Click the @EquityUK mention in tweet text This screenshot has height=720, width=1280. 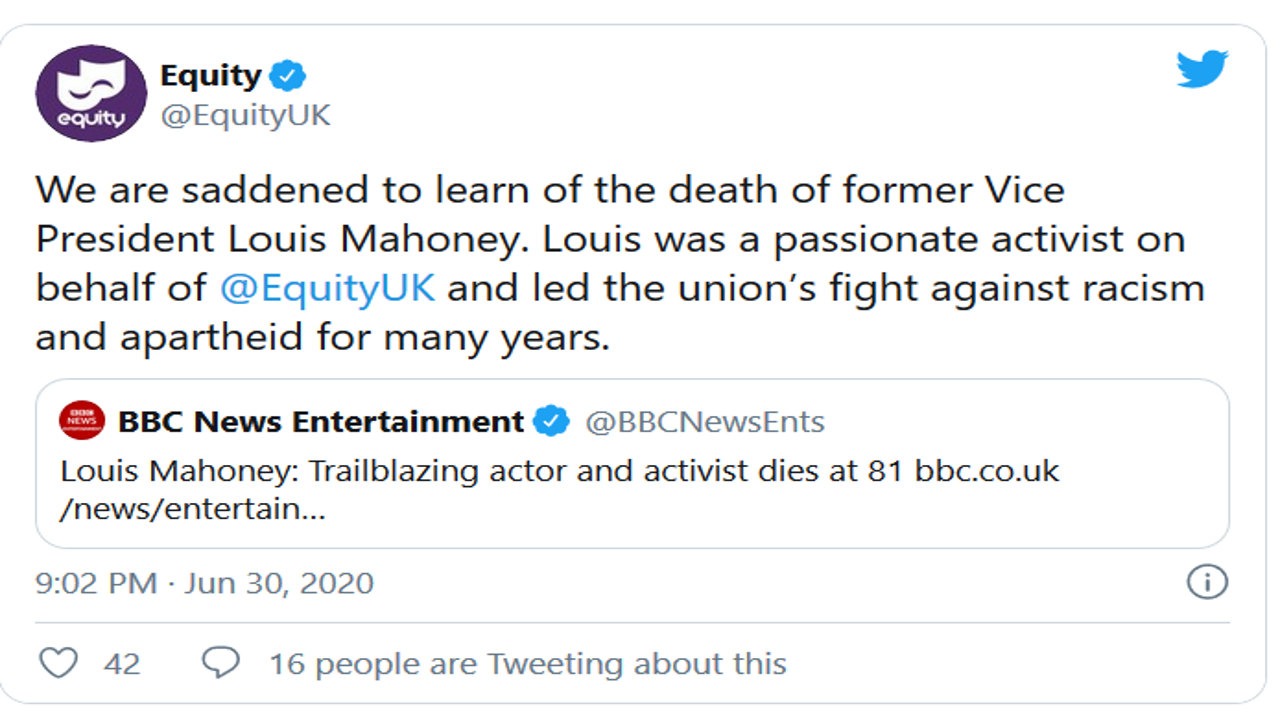tap(327, 288)
